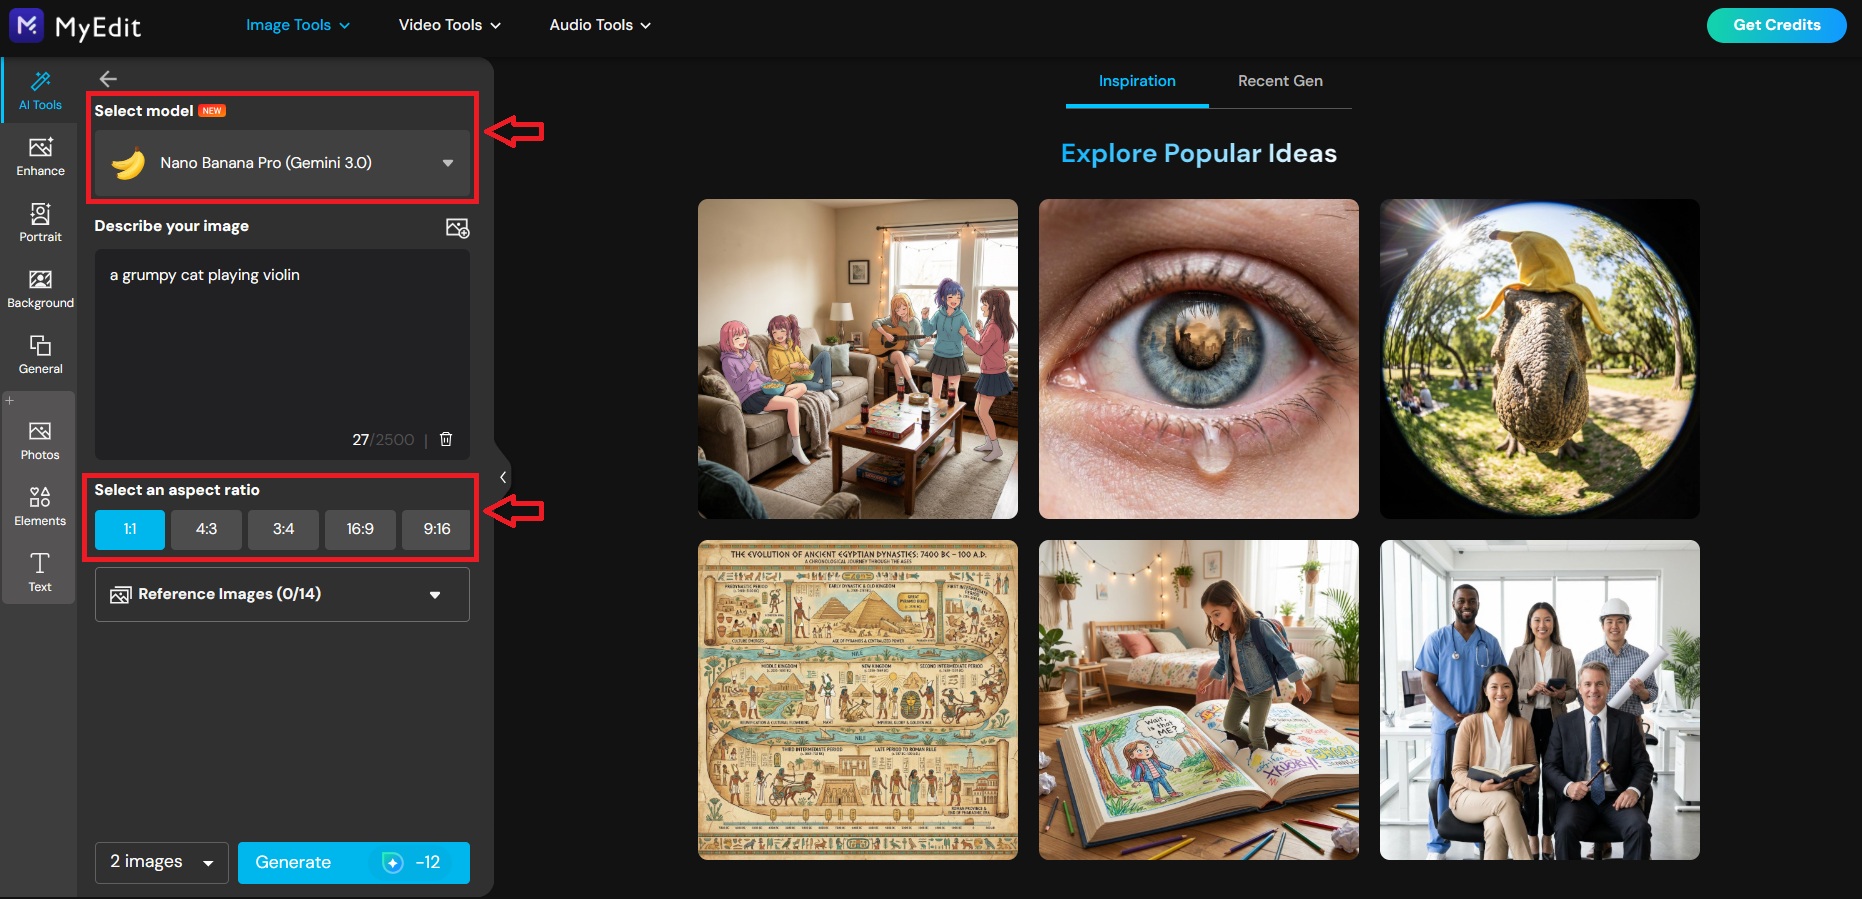1862x899 pixels.
Task: Click the Generate button
Action: click(x=354, y=862)
